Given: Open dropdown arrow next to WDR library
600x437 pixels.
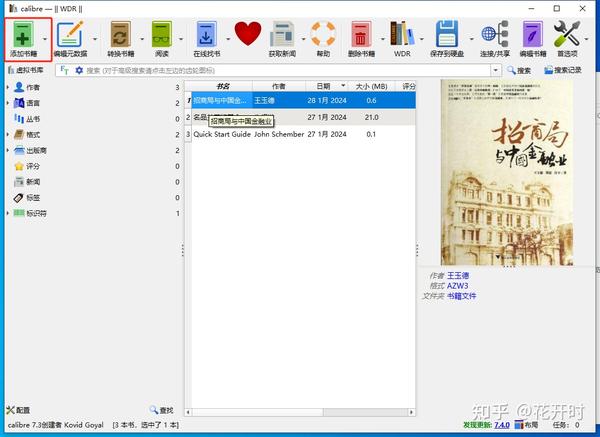Looking at the screenshot, I should tap(422, 39).
